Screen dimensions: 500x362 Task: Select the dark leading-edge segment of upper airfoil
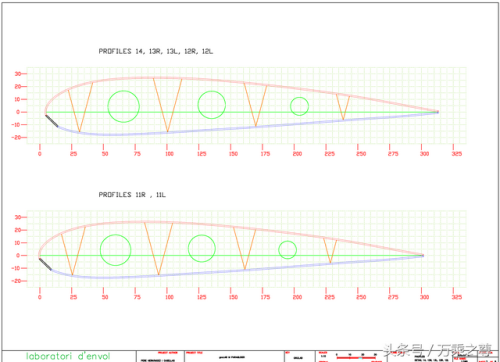[52, 121]
